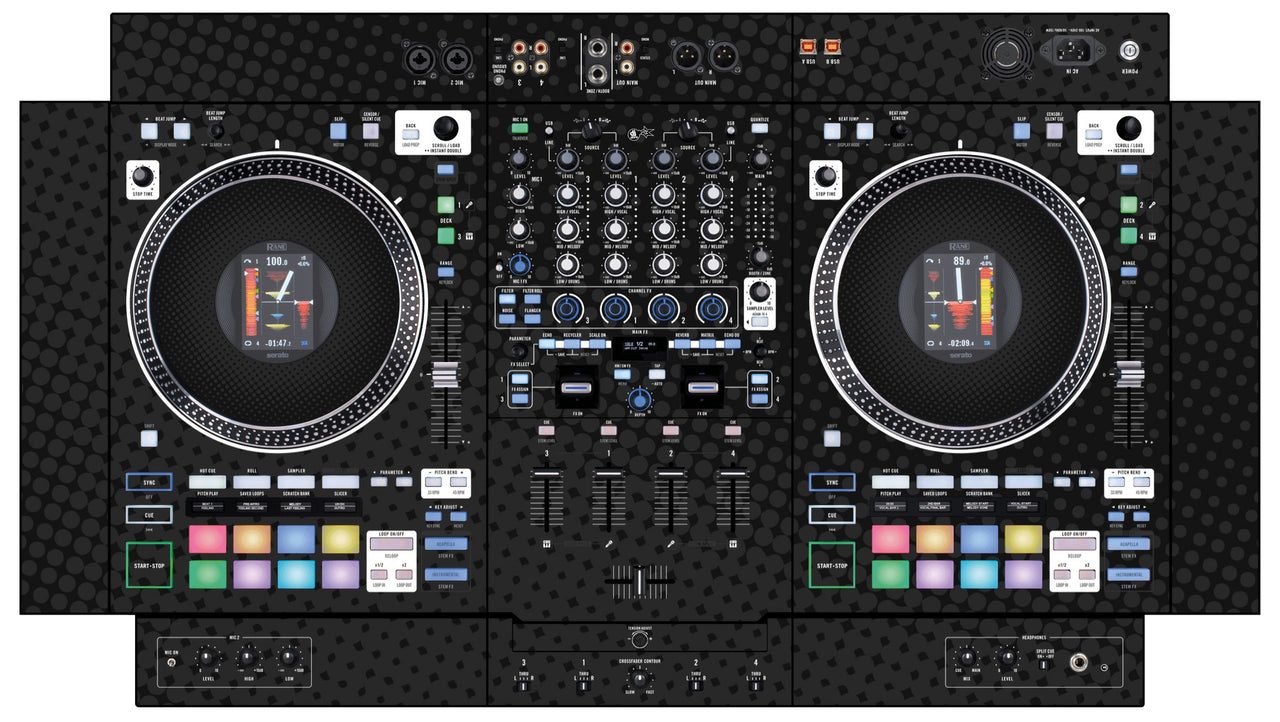Select ROLL pad mode on left deck
The image size is (1280, 722).
tap(252, 482)
